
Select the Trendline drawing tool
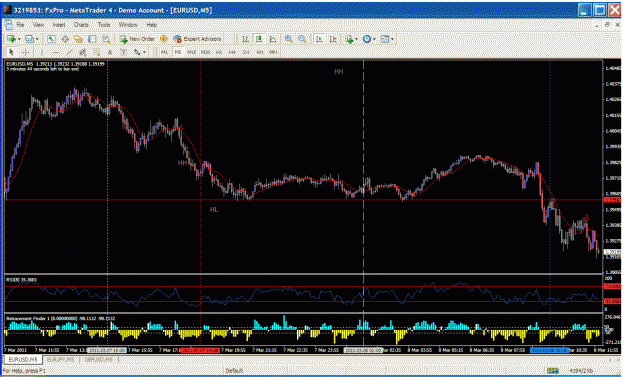[x=69, y=52]
